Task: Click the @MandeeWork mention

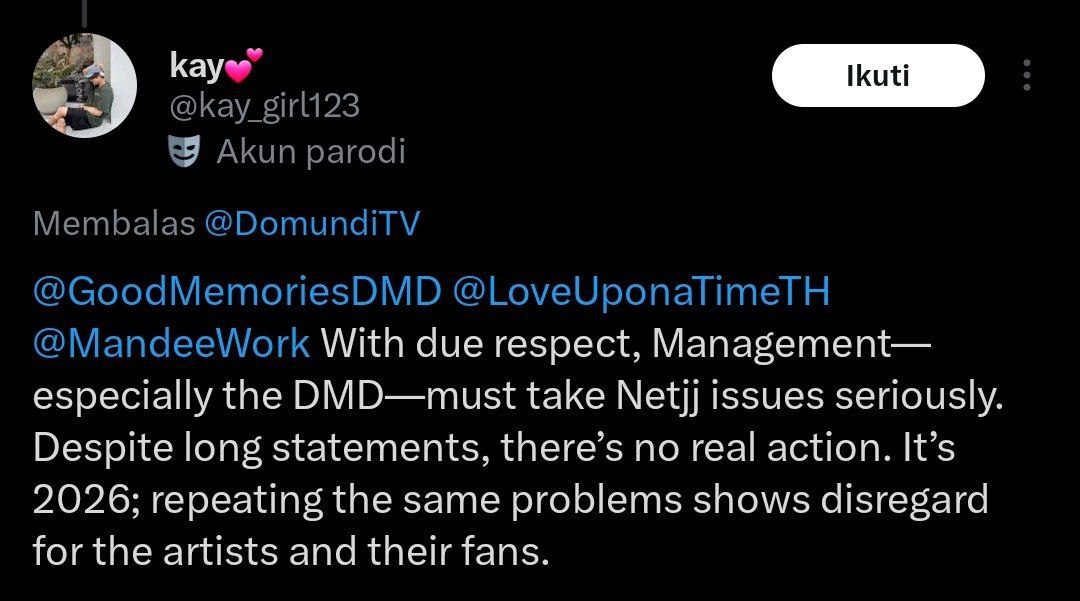Action: 172,344
